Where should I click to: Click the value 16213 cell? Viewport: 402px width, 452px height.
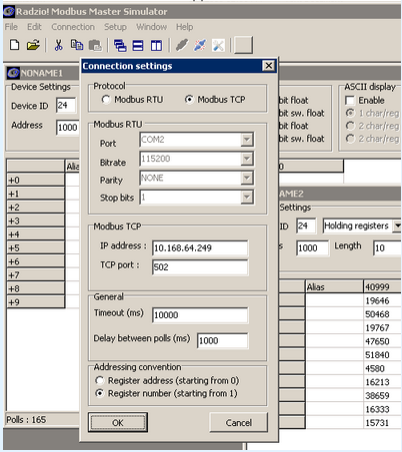(x=382, y=382)
